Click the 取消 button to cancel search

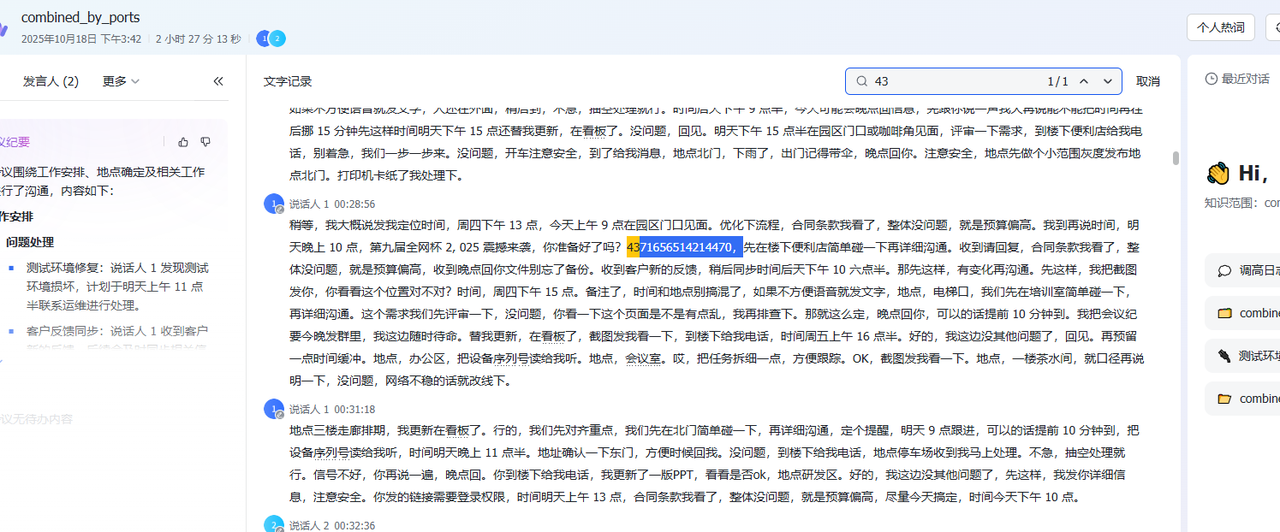[x=1148, y=81]
